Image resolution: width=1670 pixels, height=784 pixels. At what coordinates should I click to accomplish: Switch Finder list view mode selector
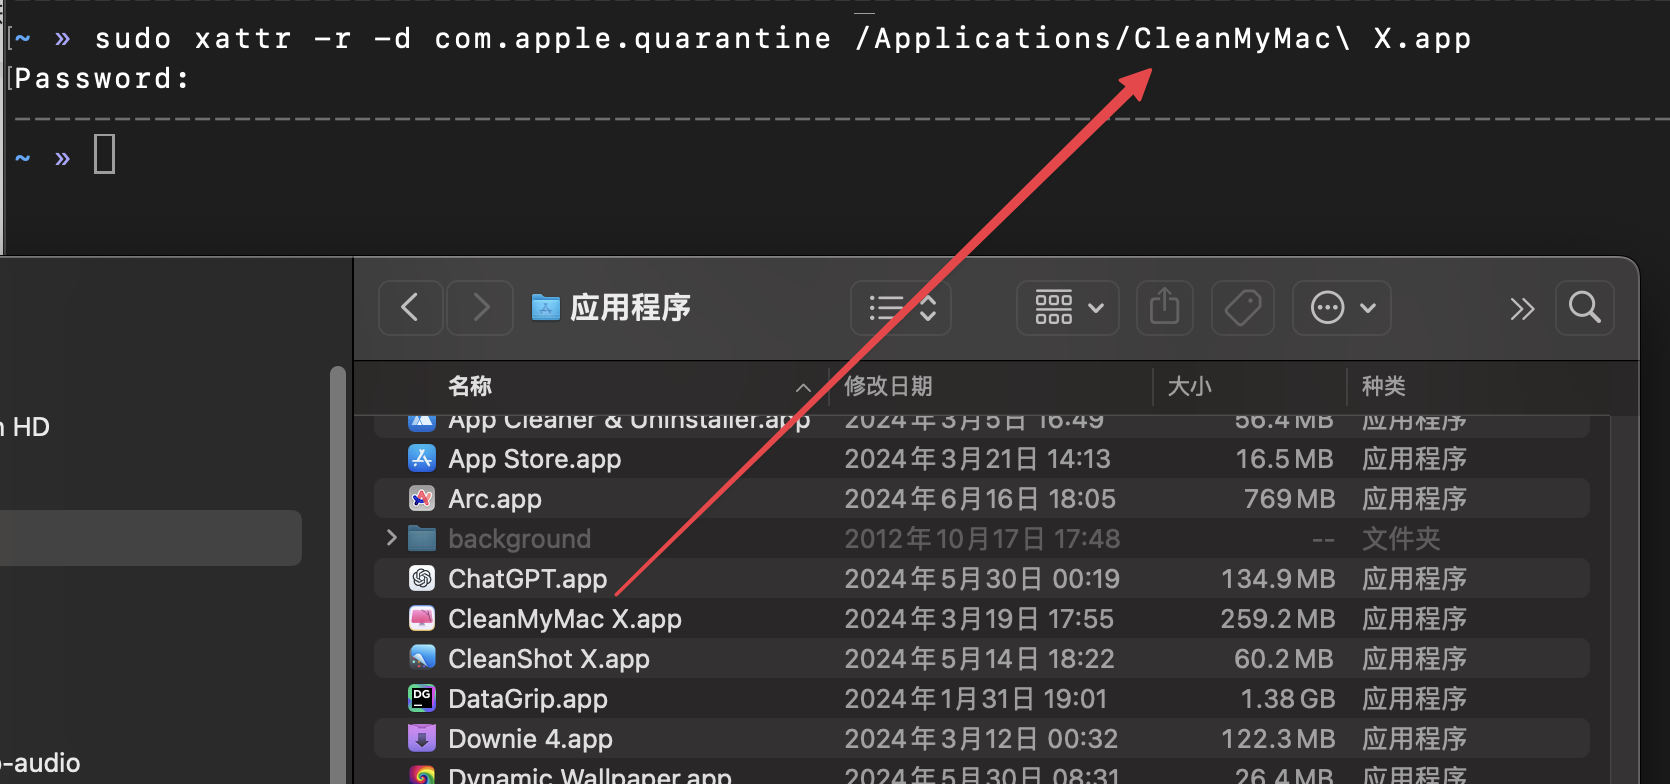[901, 307]
